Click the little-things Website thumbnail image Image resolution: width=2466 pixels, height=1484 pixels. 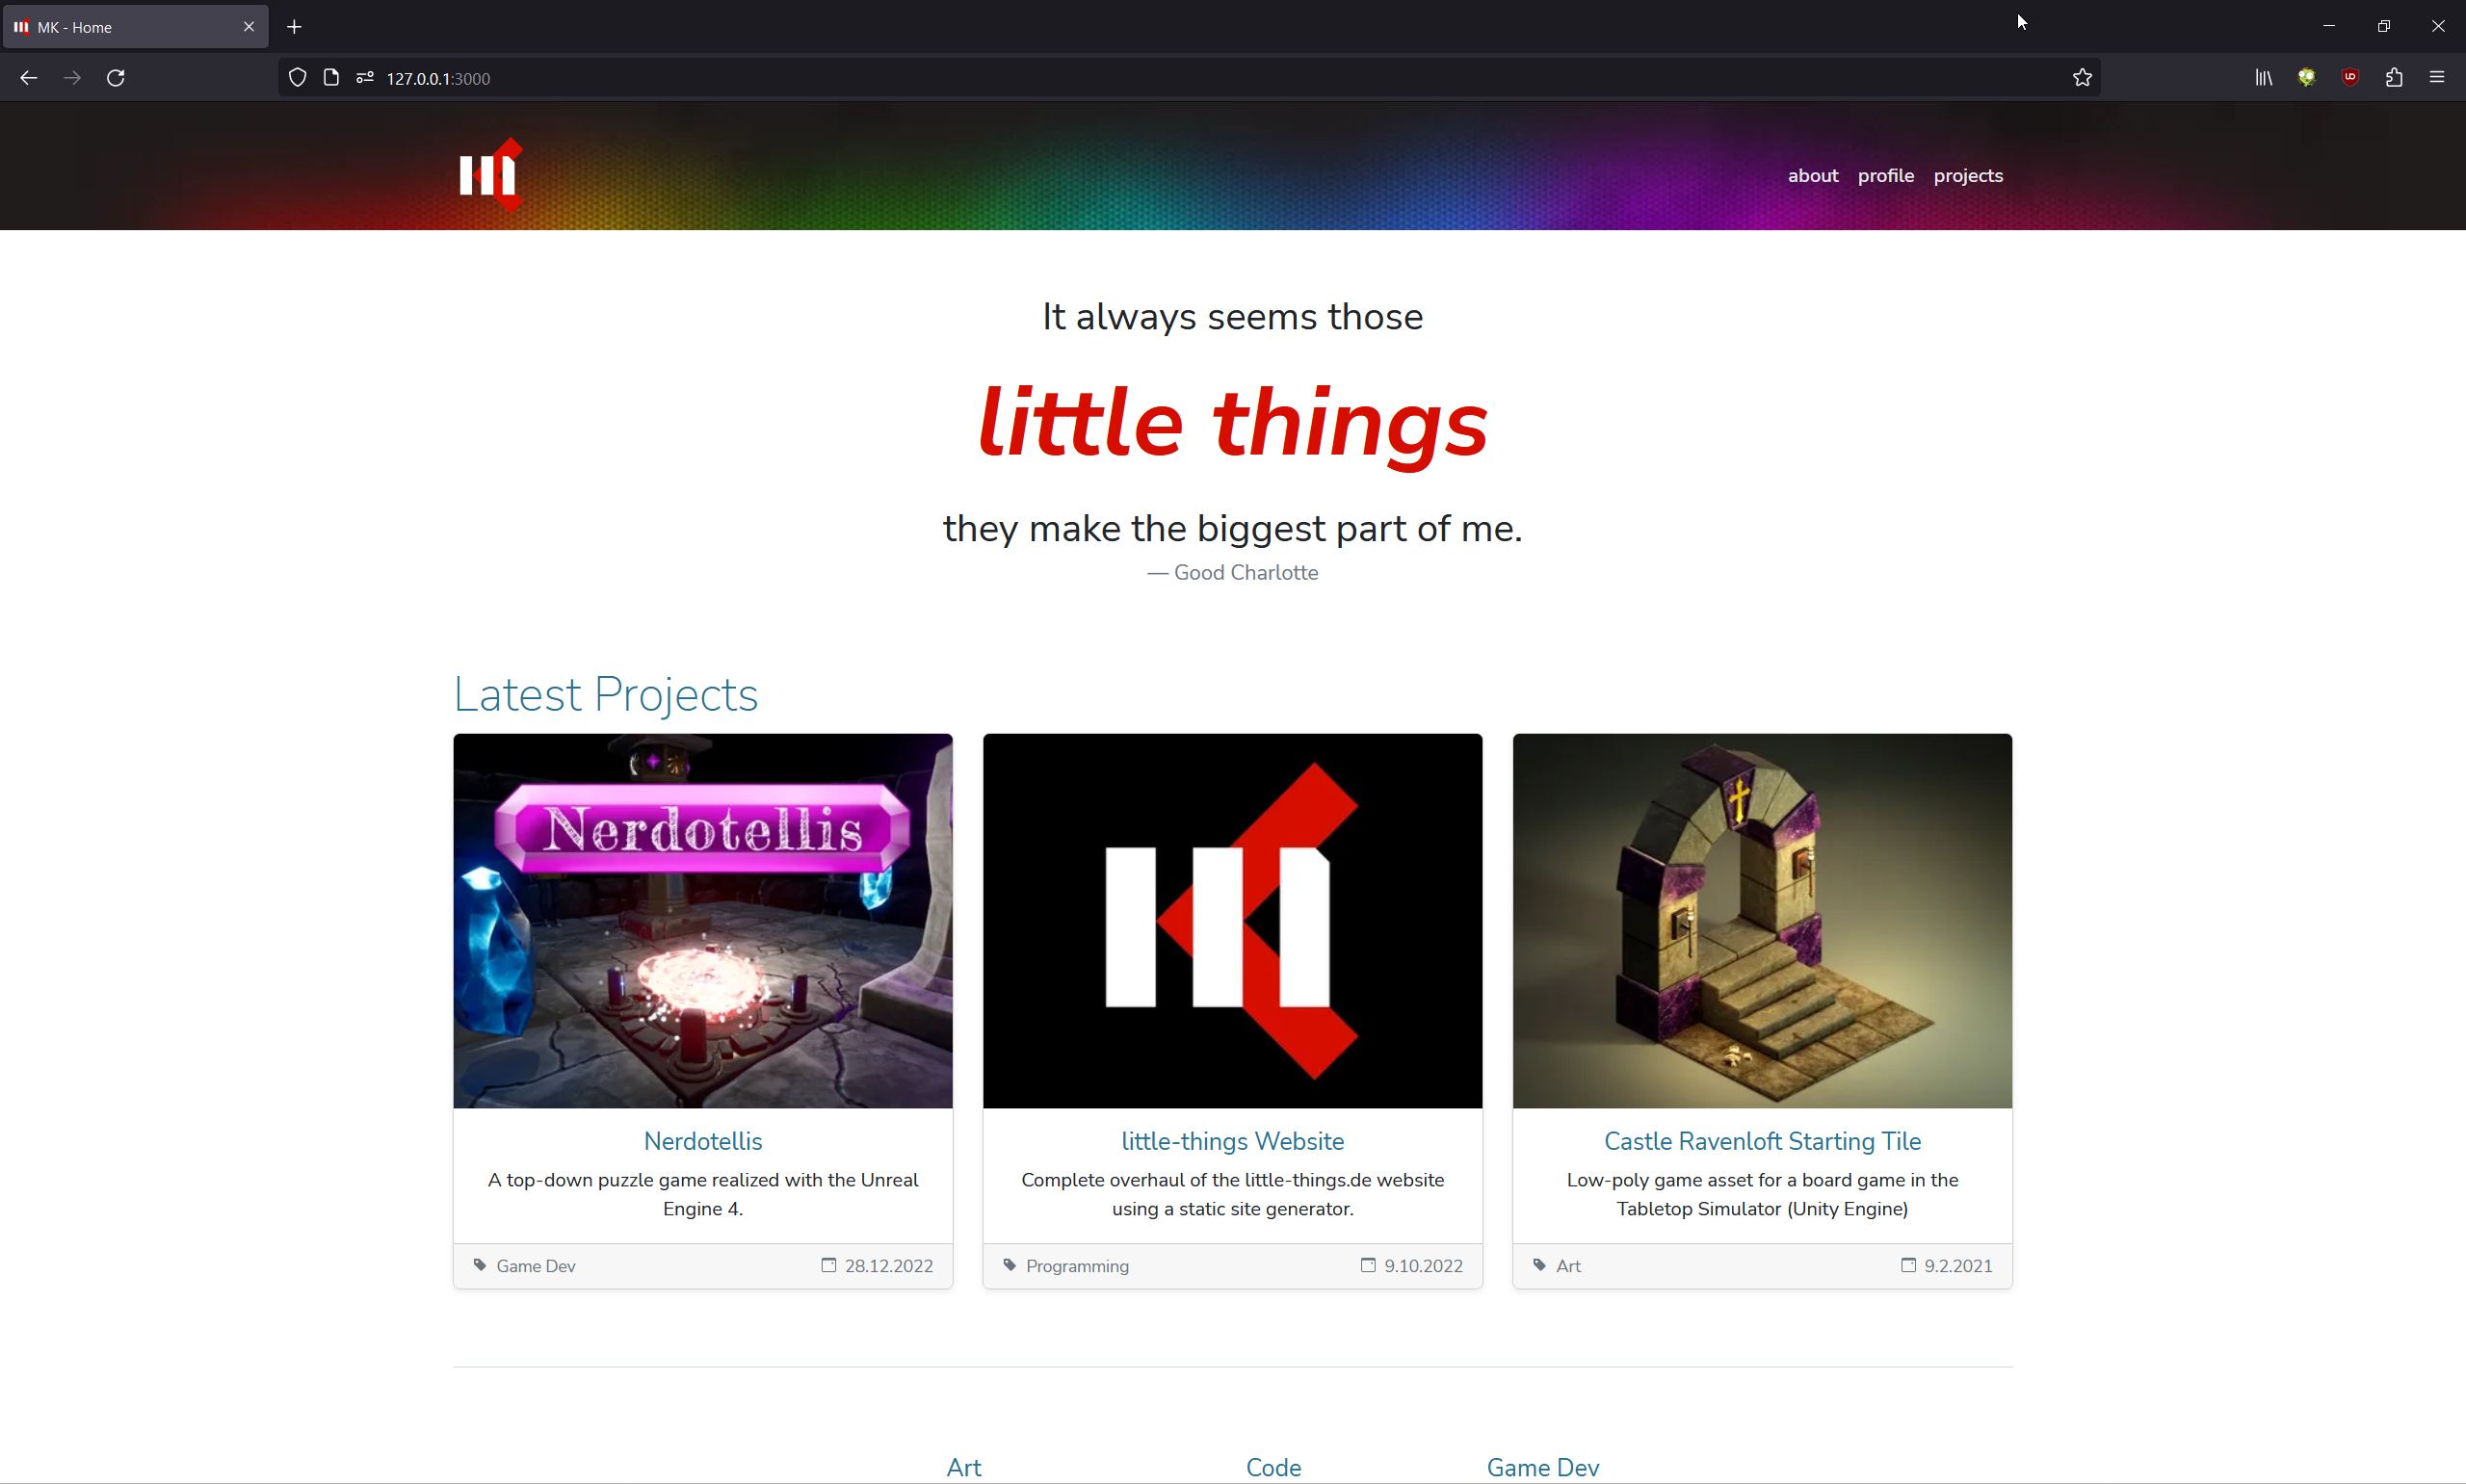pyautogui.click(x=1232, y=921)
